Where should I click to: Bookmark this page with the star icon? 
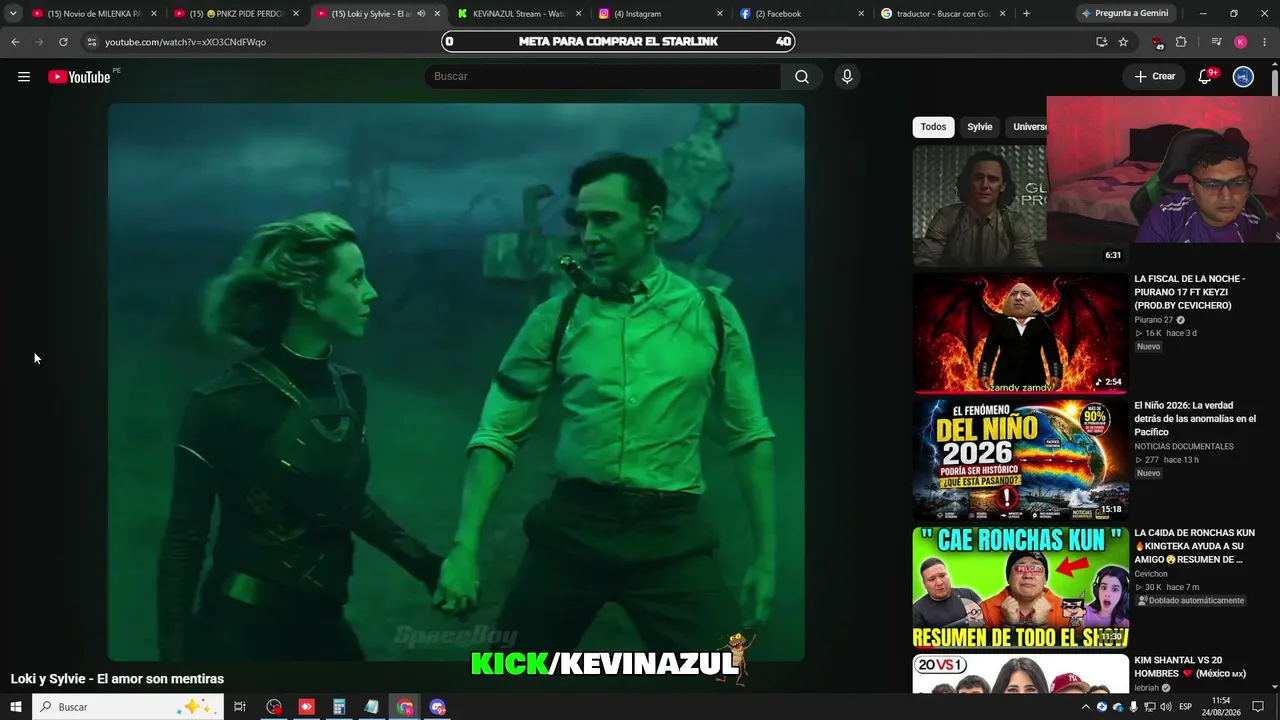(1123, 42)
